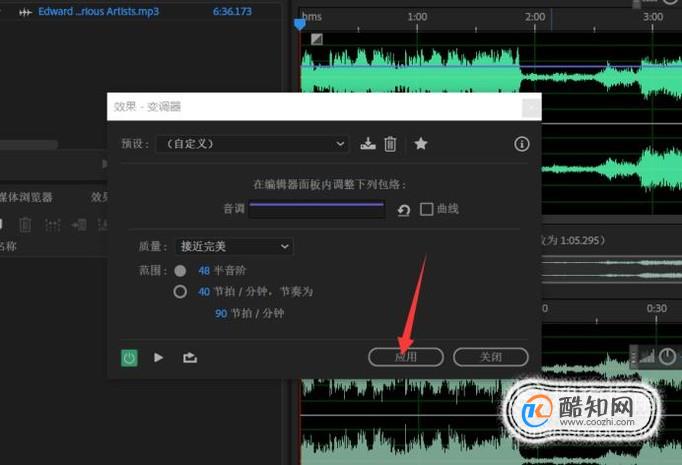Edit the 48 semitones range value
682x465 pixels.
(x=204, y=271)
